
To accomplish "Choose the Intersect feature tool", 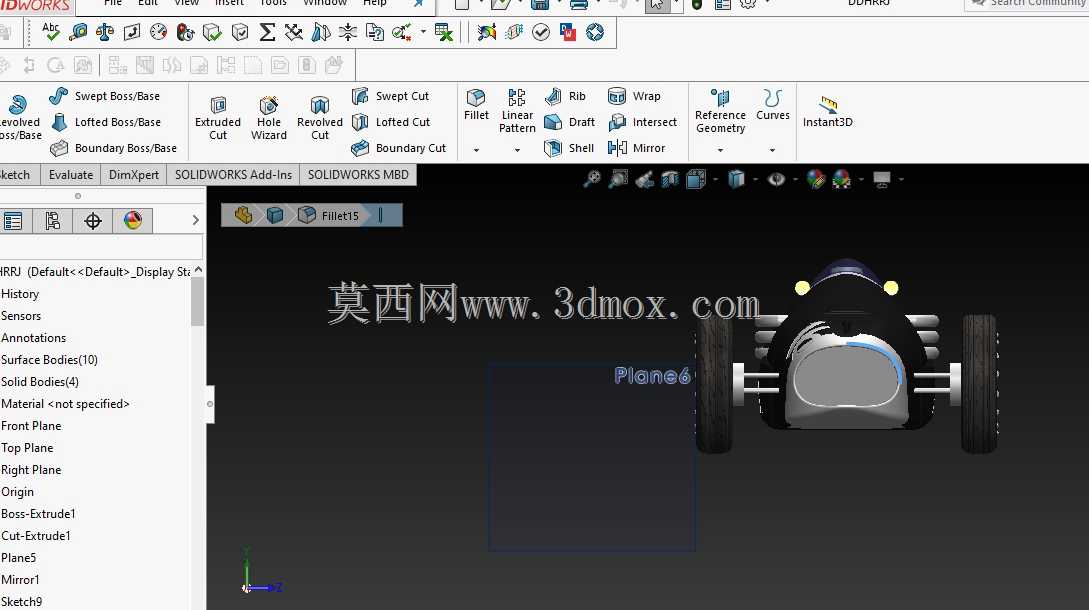I will click(642, 122).
